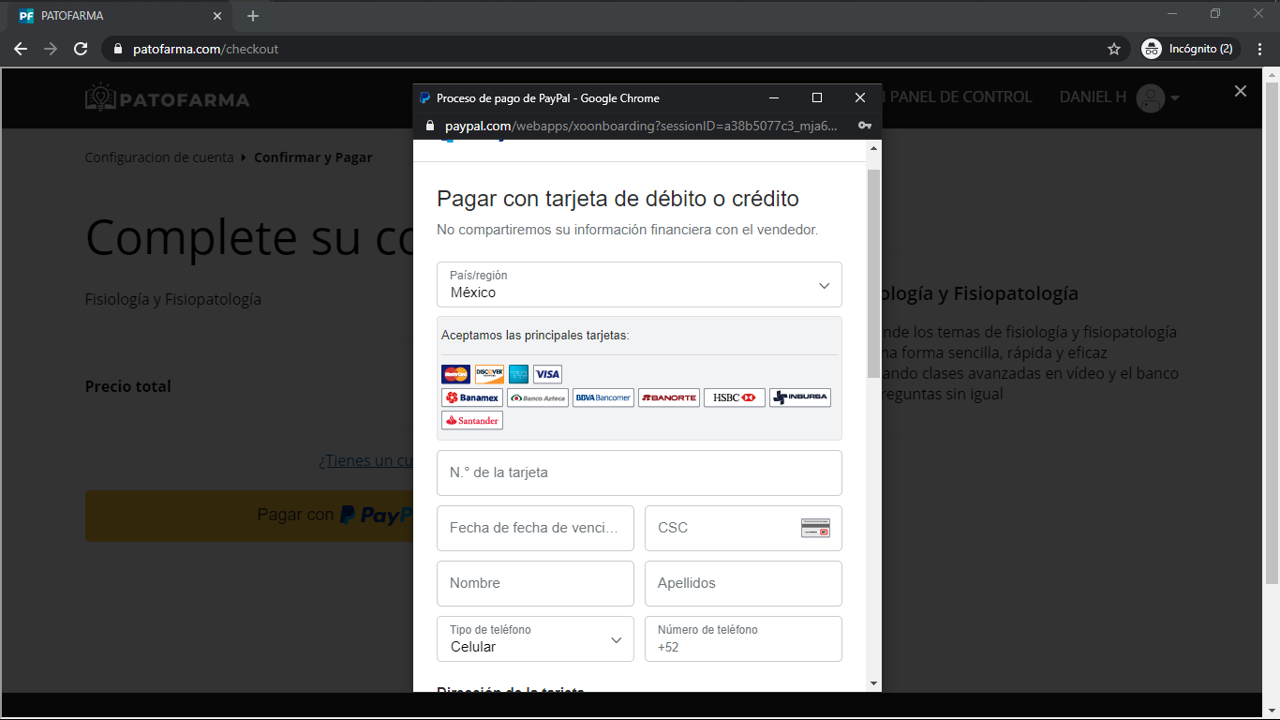The height and width of the screenshot is (720, 1280).
Task: Click the PayPal popup scrollbar up arrow
Action: click(874, 148)
